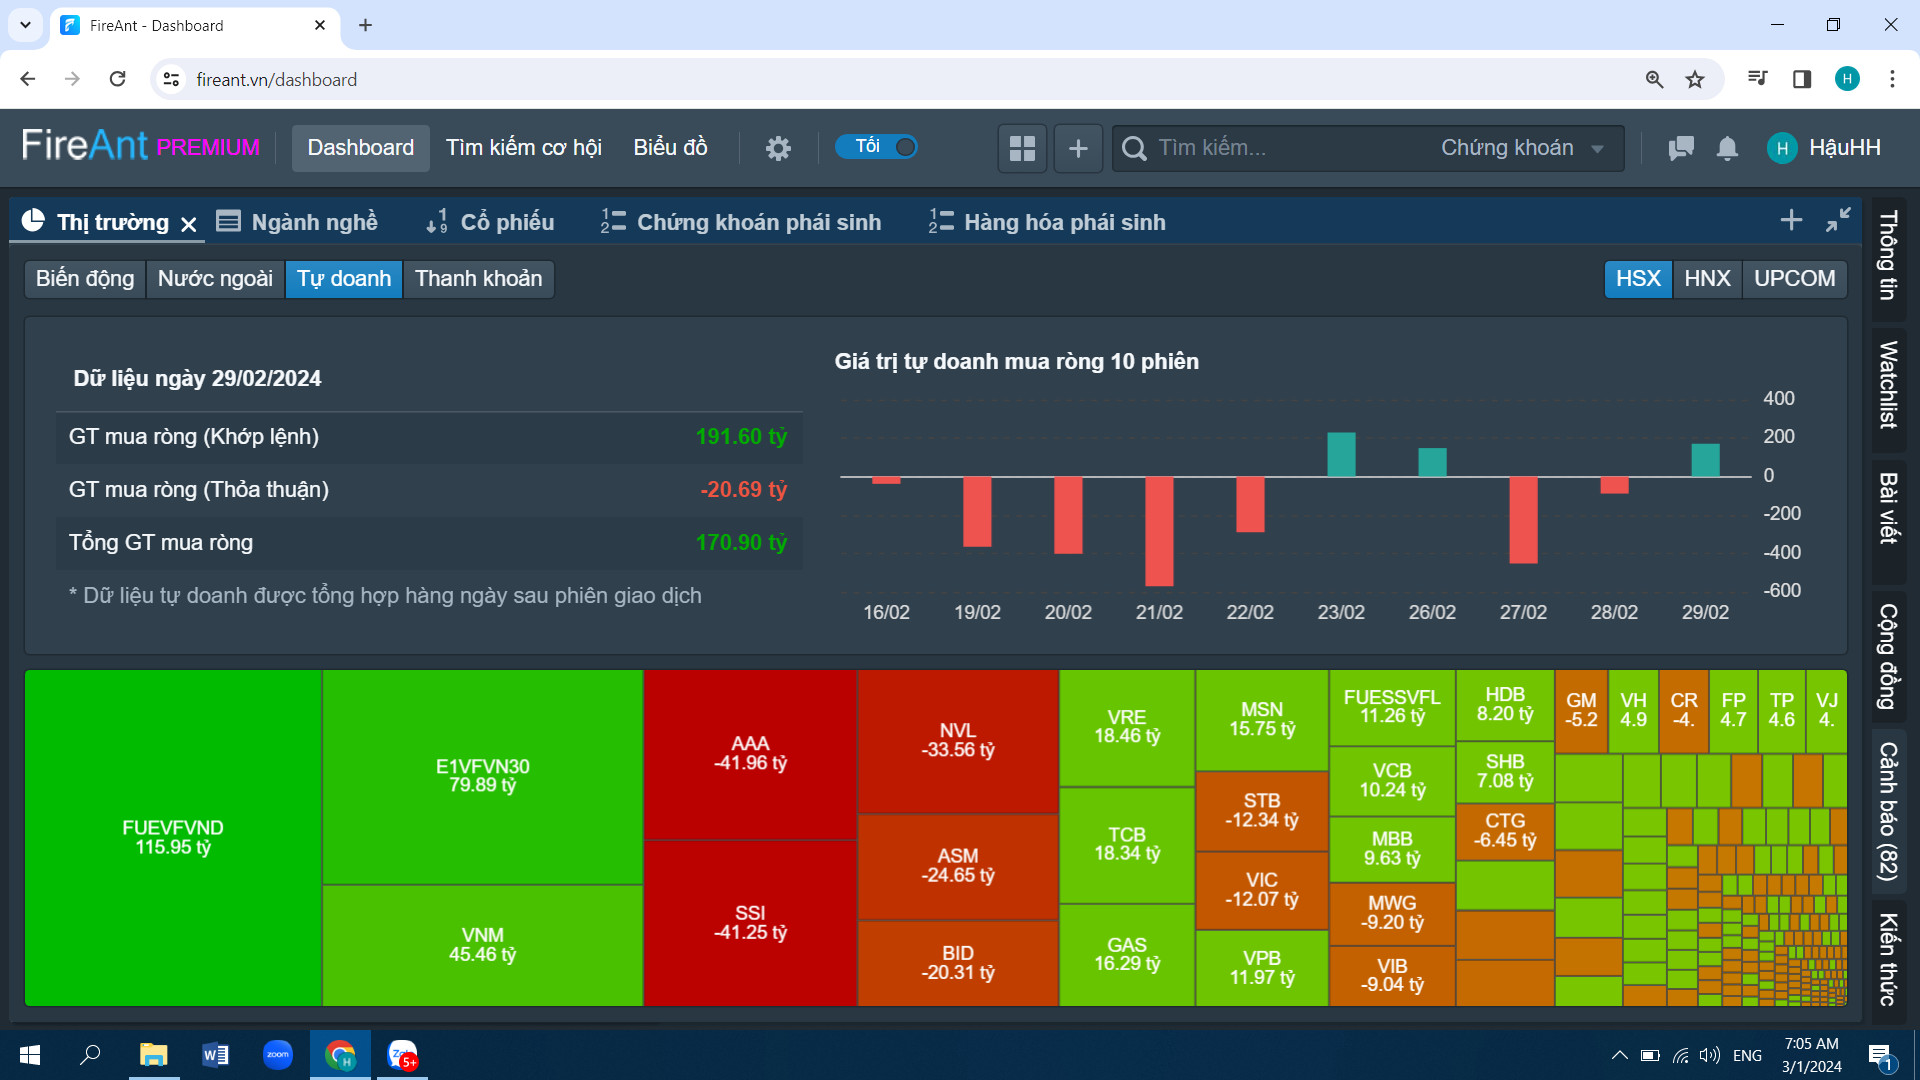Click the Nước ngoài button

(x=215, y=278)
